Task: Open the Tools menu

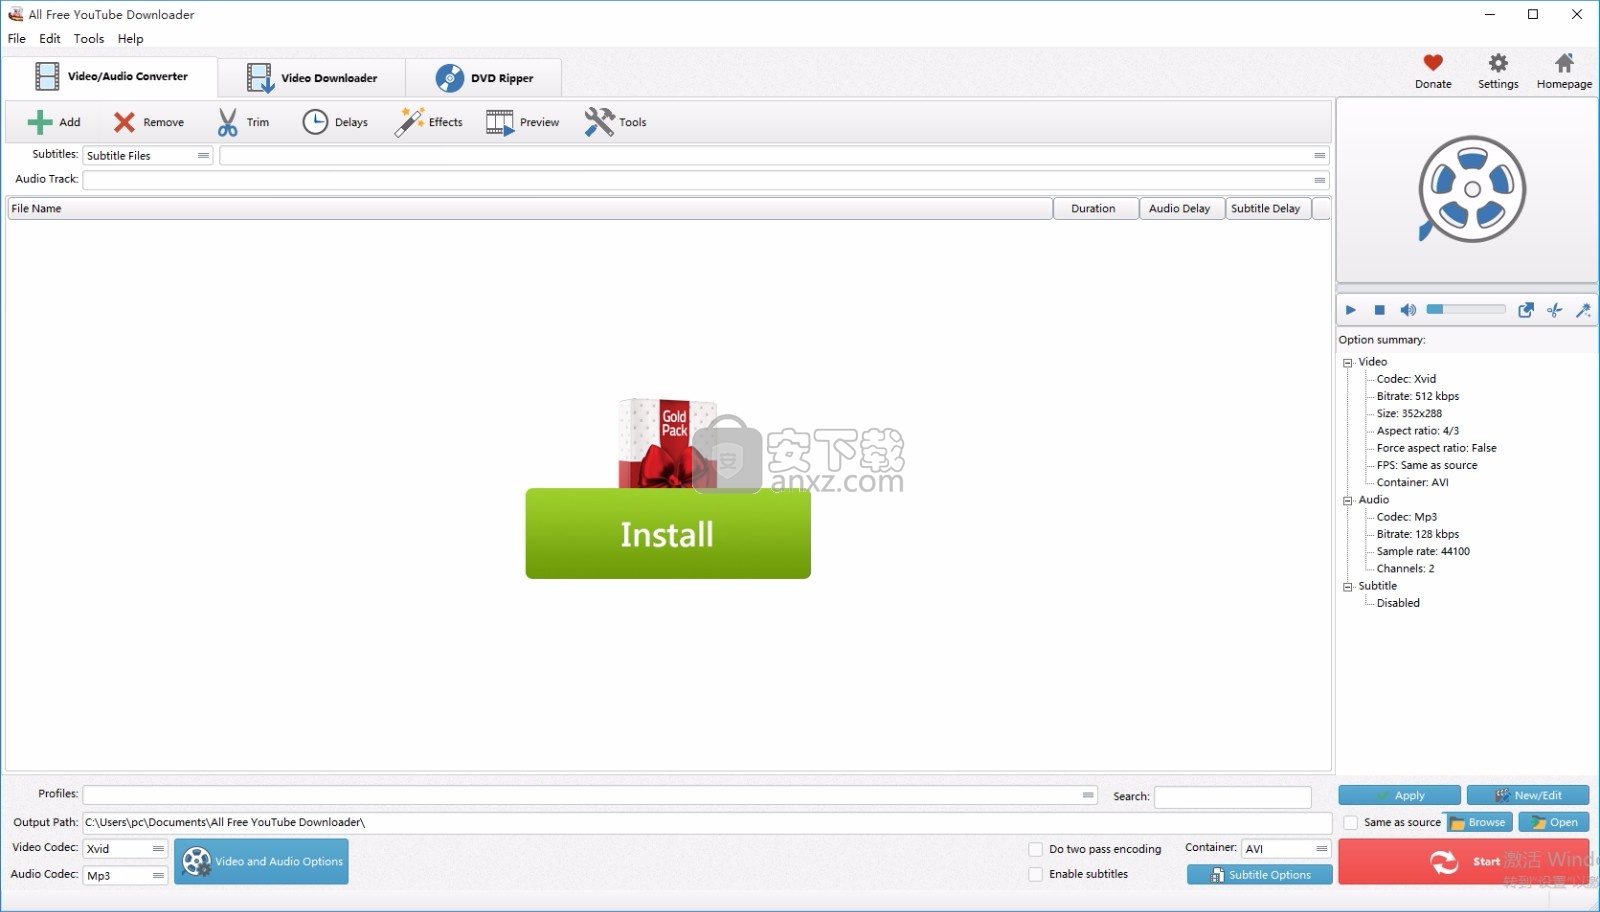Action: click(89, 39)
